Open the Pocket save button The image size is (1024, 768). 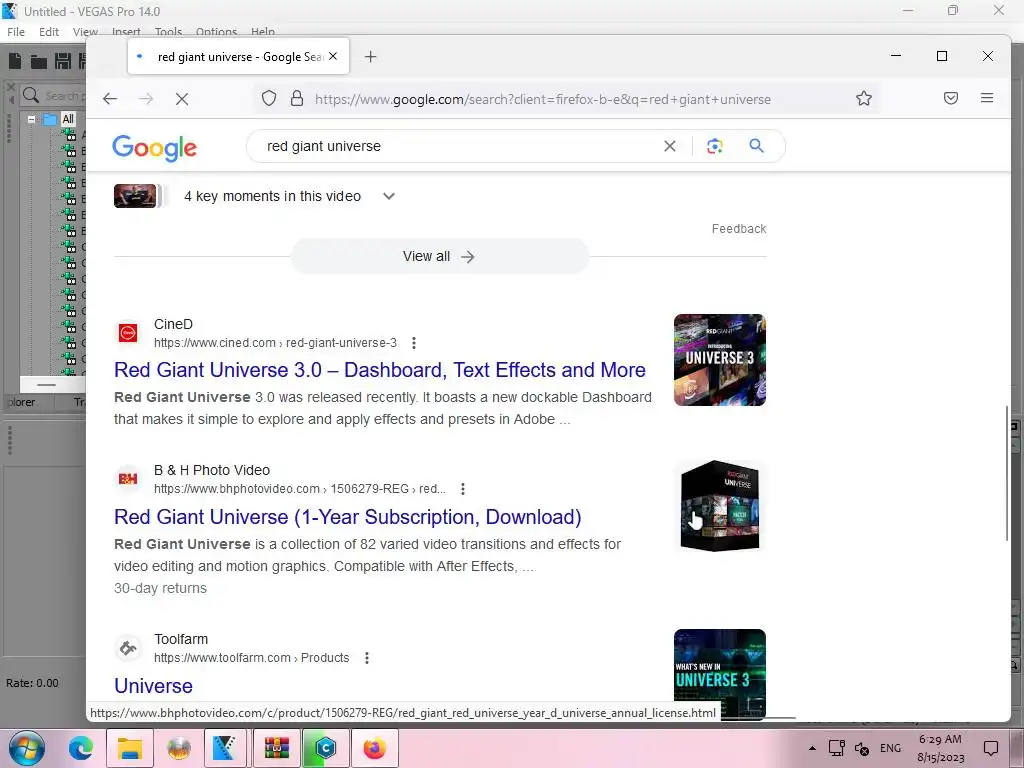coord(951,98)
